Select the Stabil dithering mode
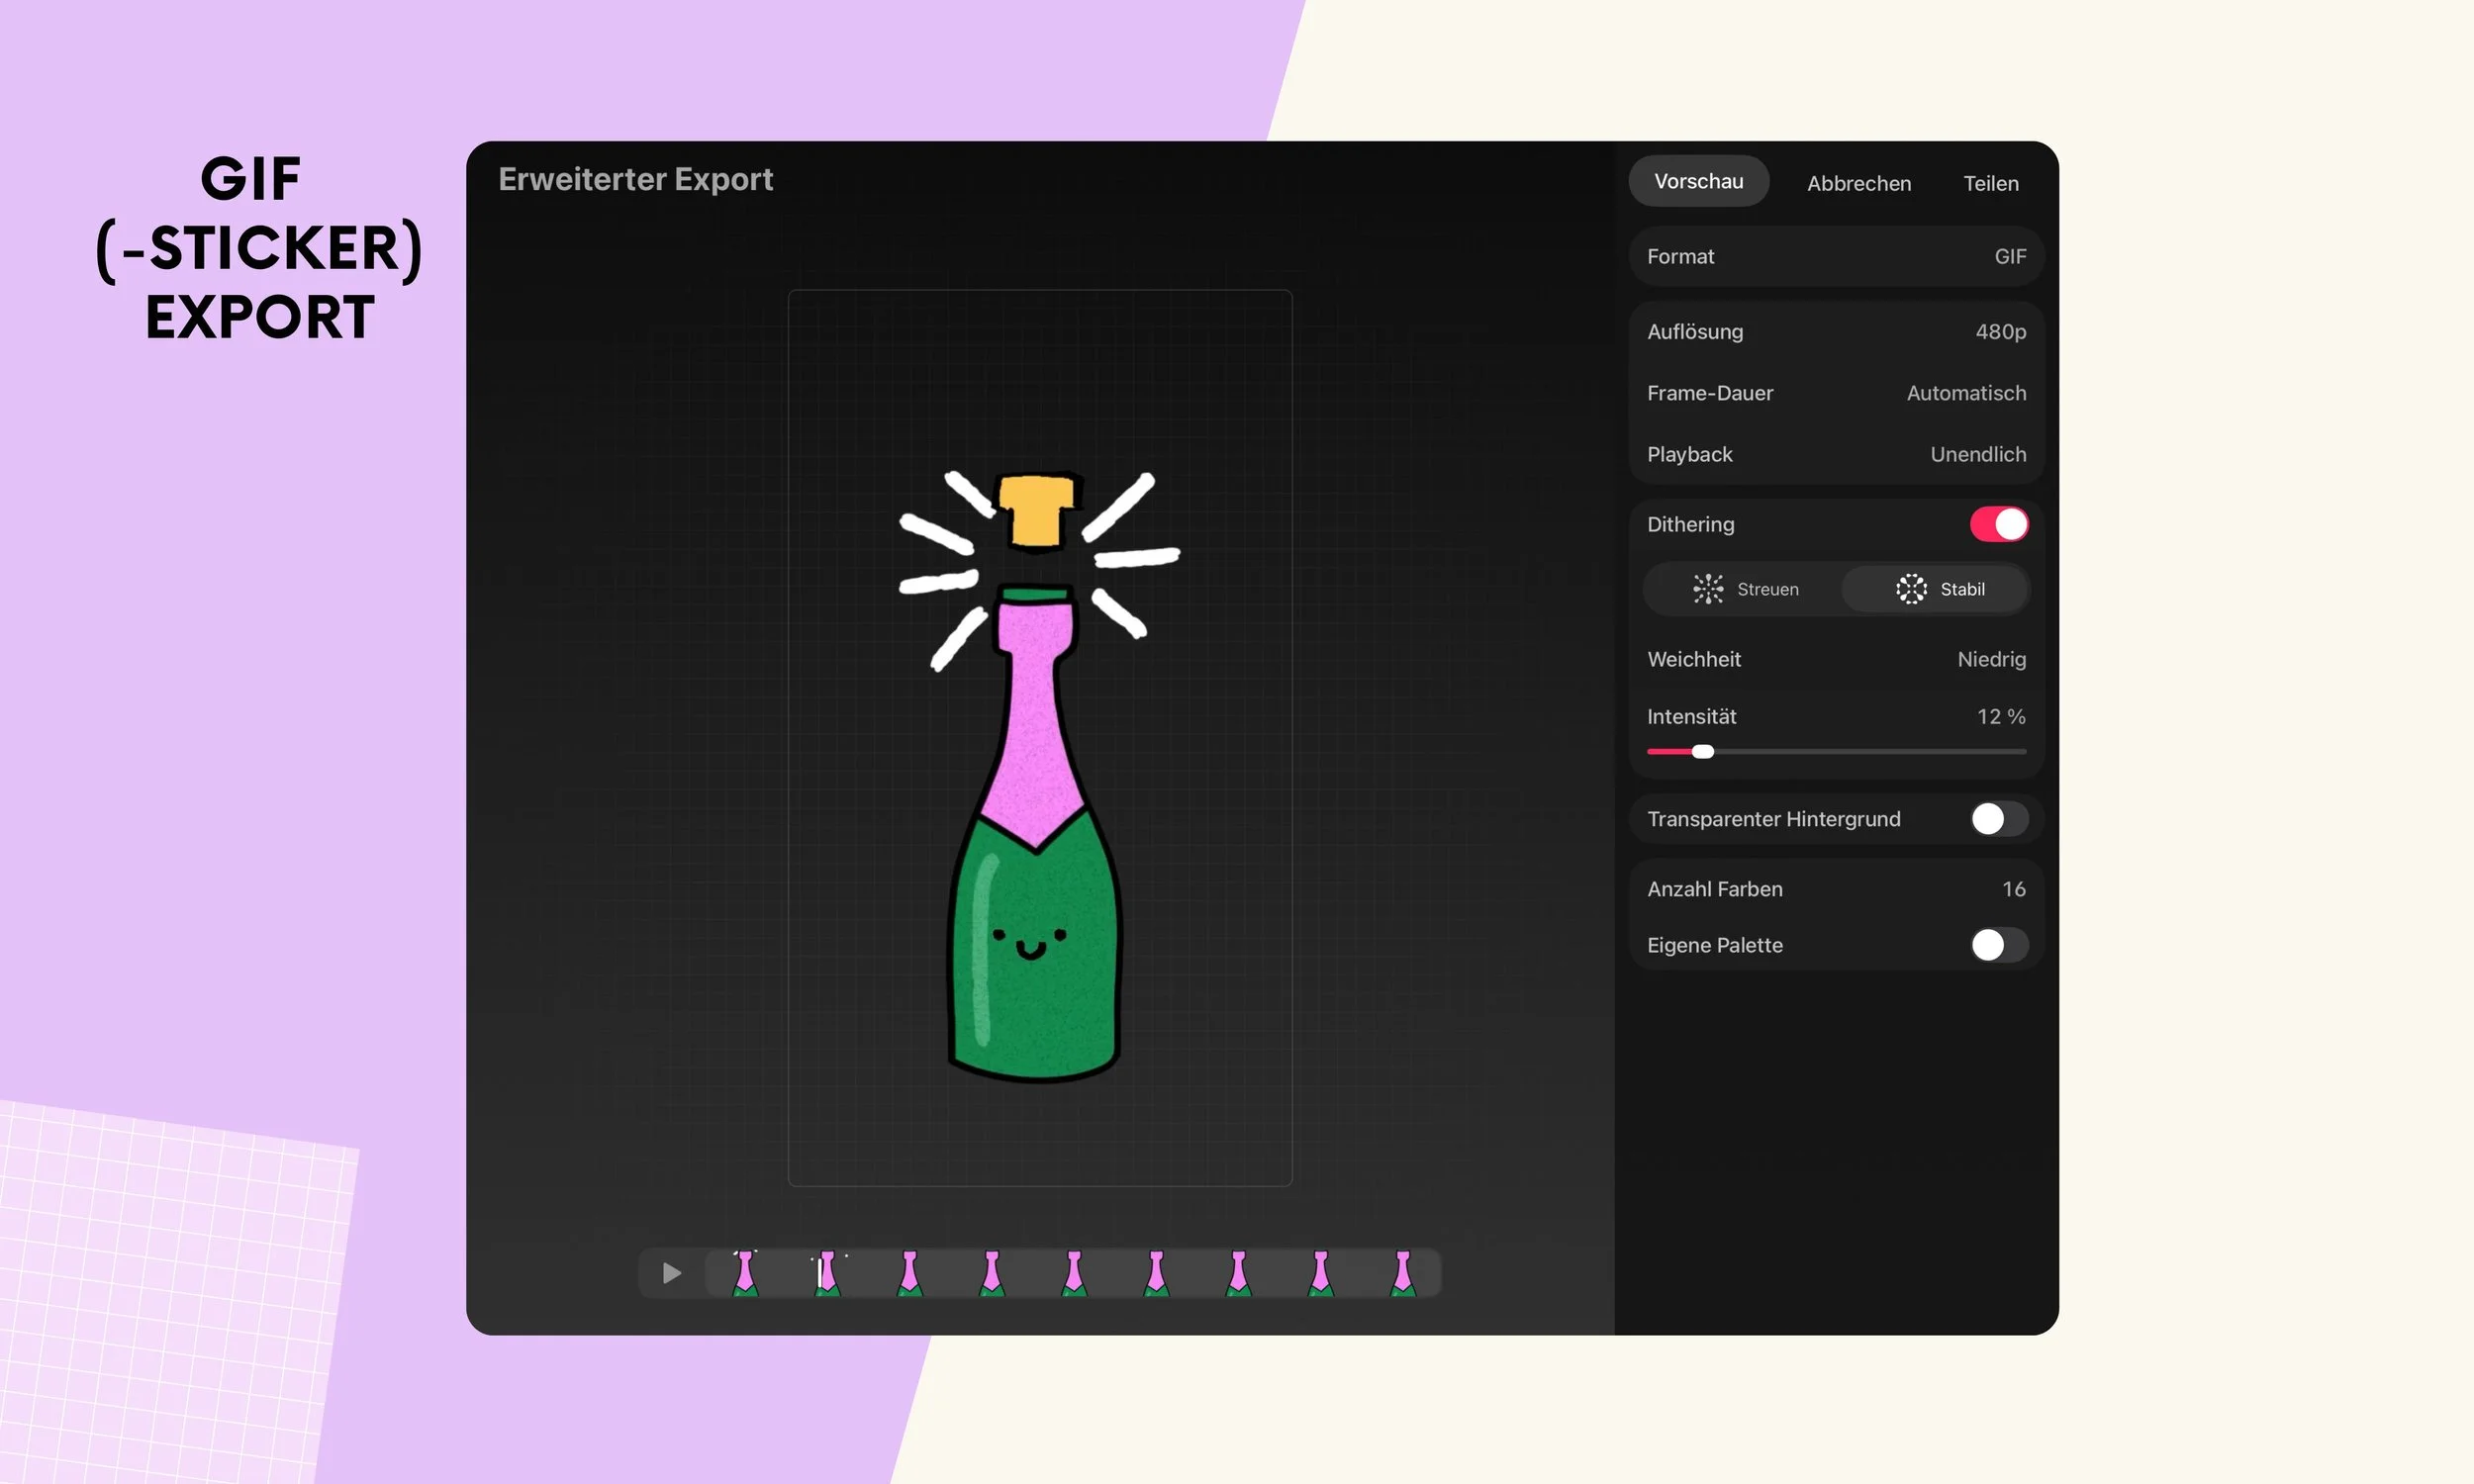This screenshot has width=2474, height=1484. [x=1936, y=589]
